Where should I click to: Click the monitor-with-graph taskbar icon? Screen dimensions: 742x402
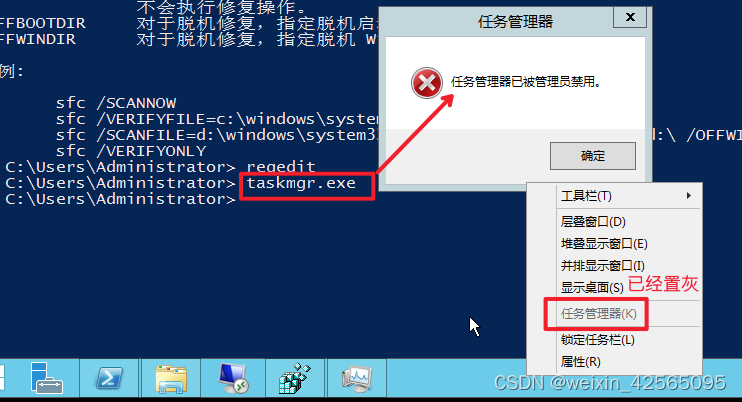[x=356, y=378]
